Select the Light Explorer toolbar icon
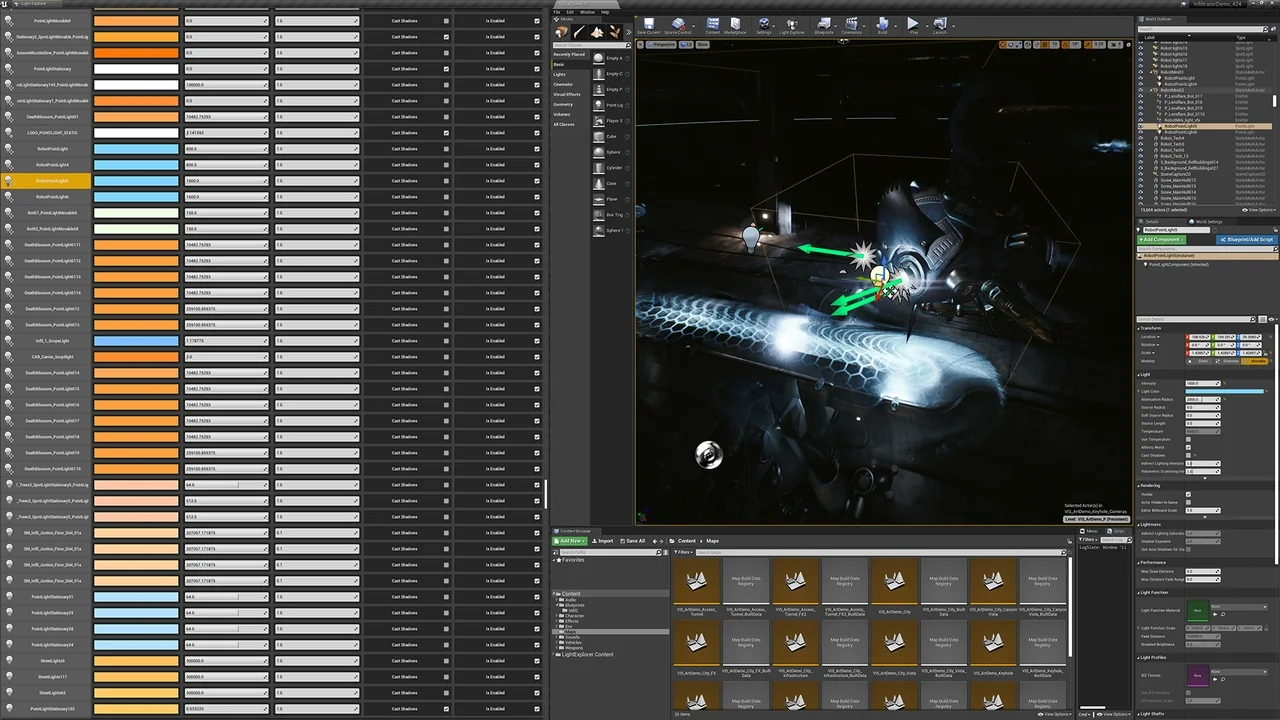The height and width of the screenshot is (720, 1280). [791, 25]
